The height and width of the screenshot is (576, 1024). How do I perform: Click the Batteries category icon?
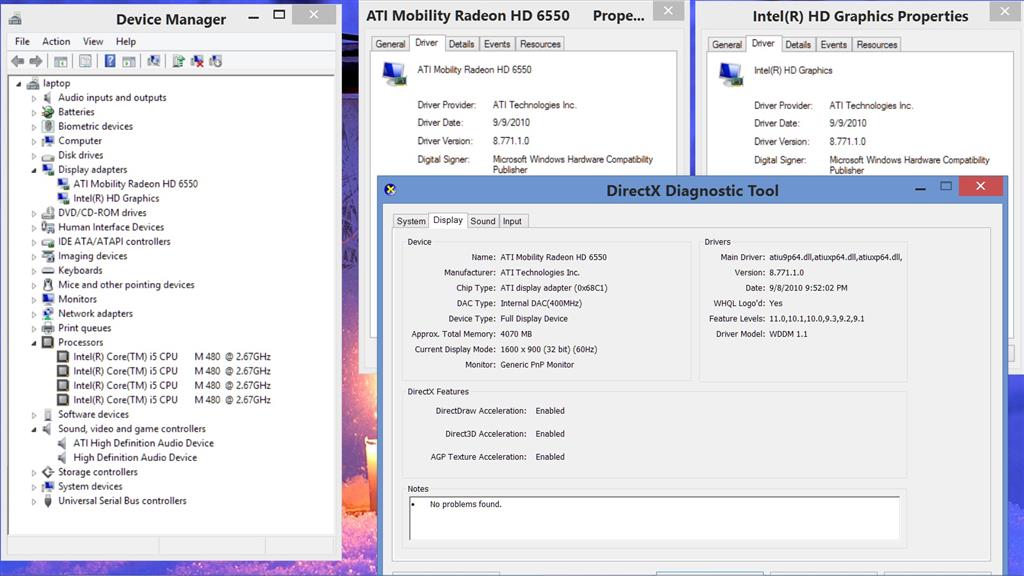(48, 112)
